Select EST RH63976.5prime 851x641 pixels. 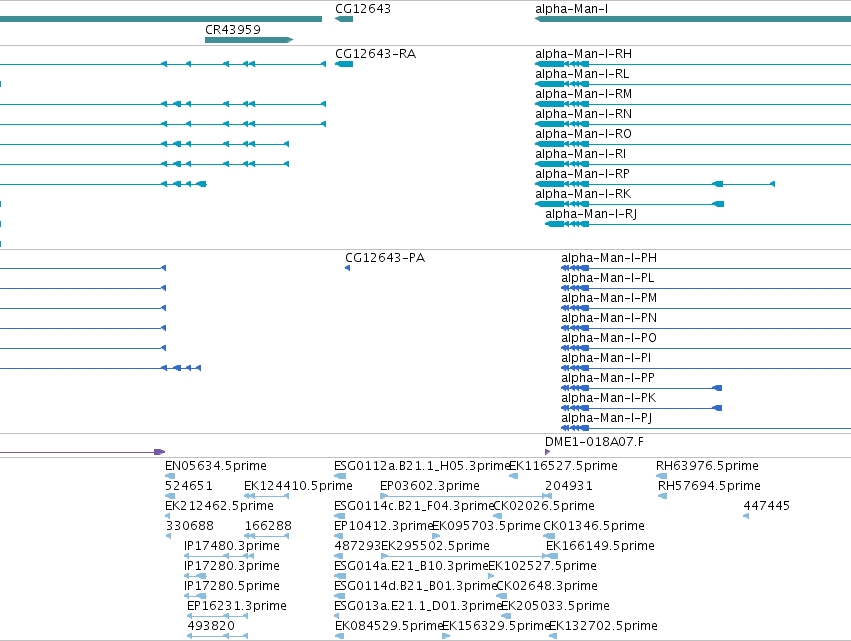pyautogui.click(x=707, y=466)
